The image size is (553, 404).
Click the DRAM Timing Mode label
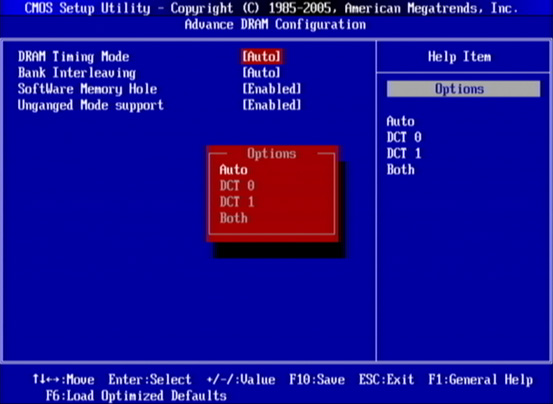click(74, 56)
